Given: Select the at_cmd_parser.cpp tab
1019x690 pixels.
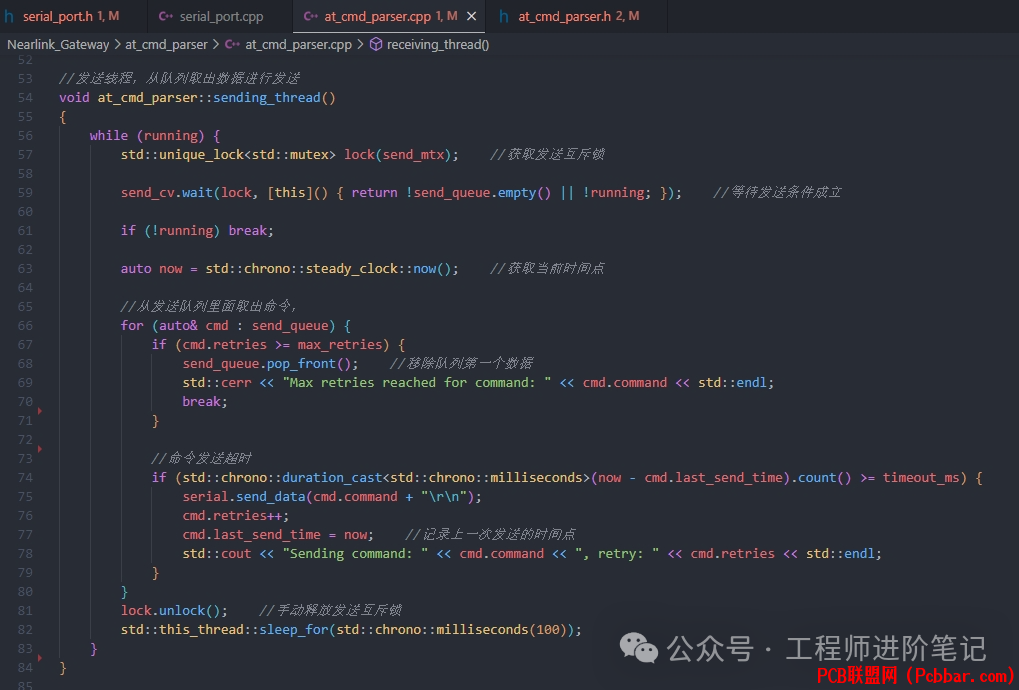Looking at the screenshot, I should [x=390, y=16].
